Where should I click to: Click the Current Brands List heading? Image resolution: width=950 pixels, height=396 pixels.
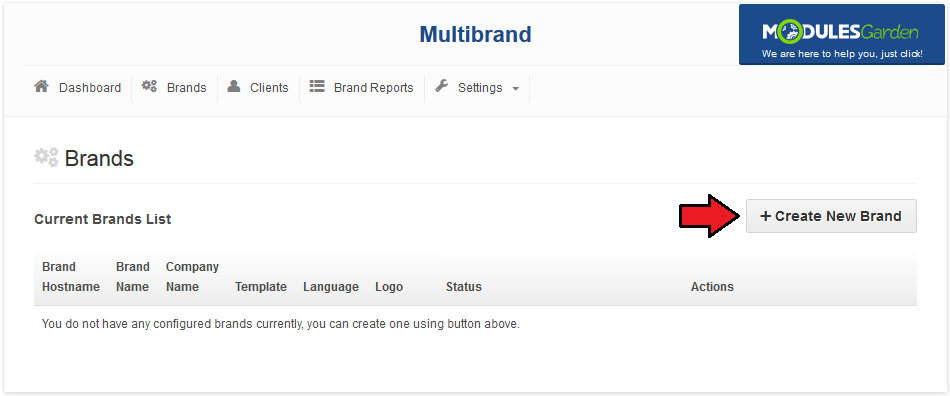102,219
